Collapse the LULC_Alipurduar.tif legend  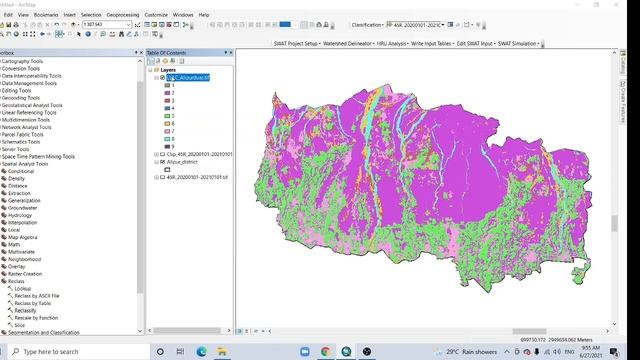156,78
